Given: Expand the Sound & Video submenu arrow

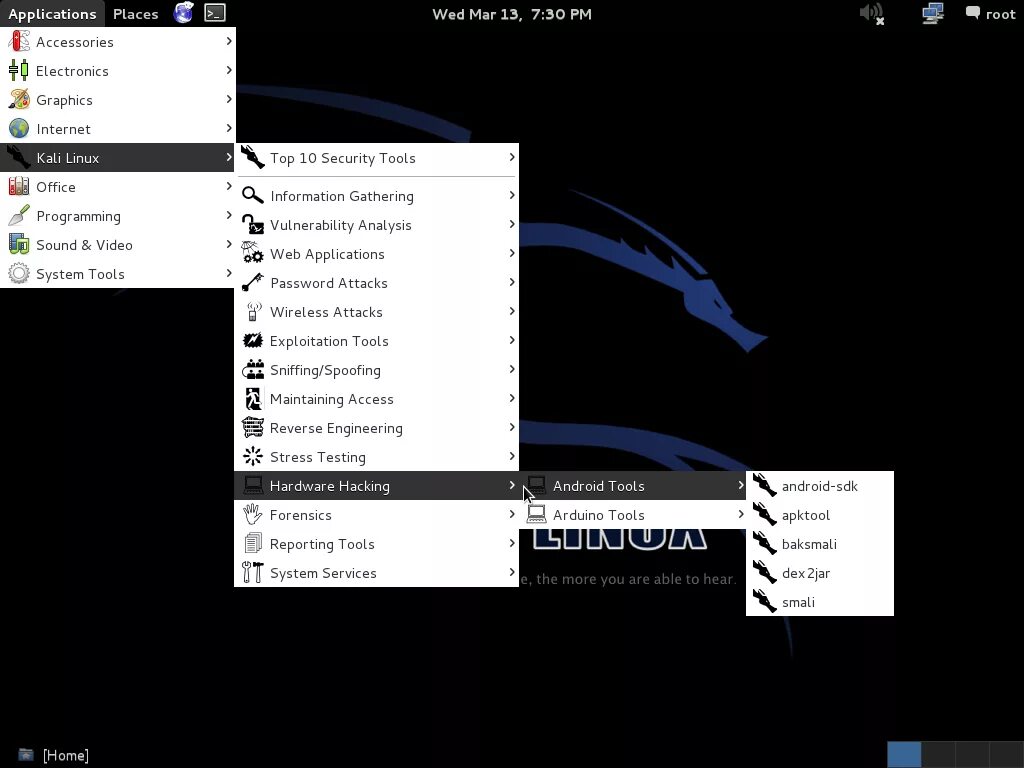Looking at the screenshot, I should tap(229, 244).
